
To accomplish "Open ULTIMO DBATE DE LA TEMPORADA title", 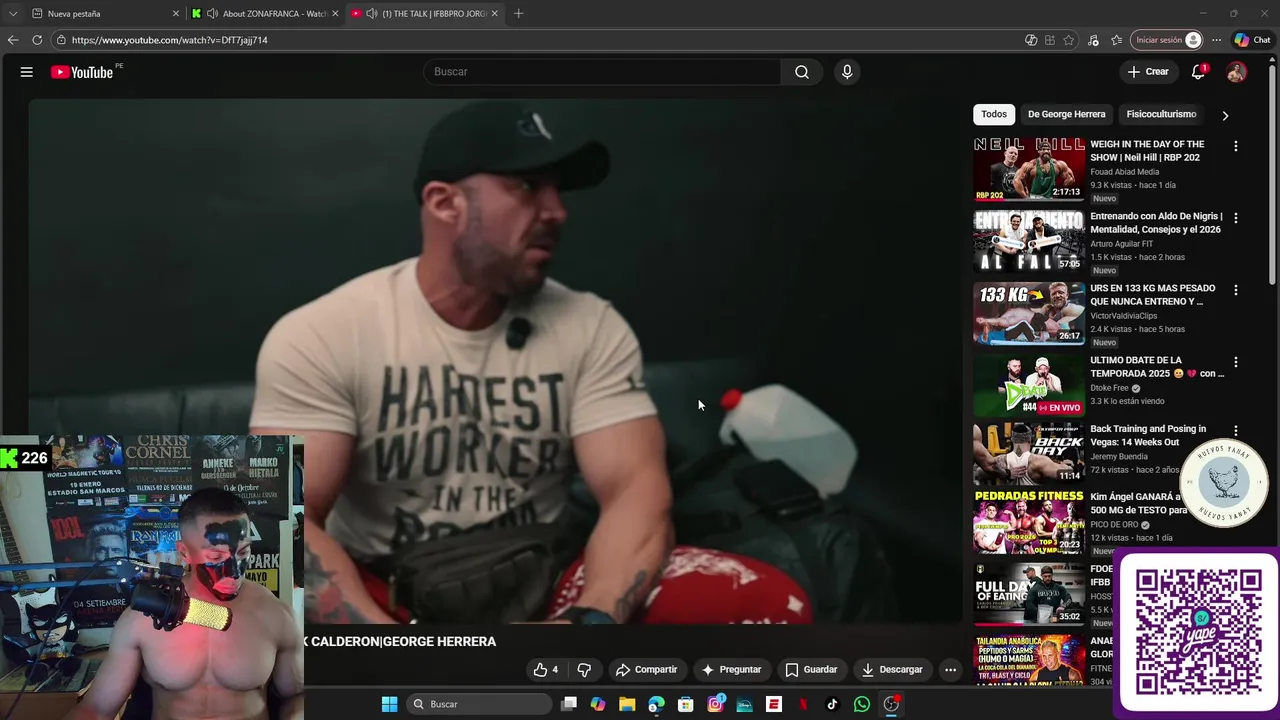I will pyautogui.click(x=1157, y=367).
